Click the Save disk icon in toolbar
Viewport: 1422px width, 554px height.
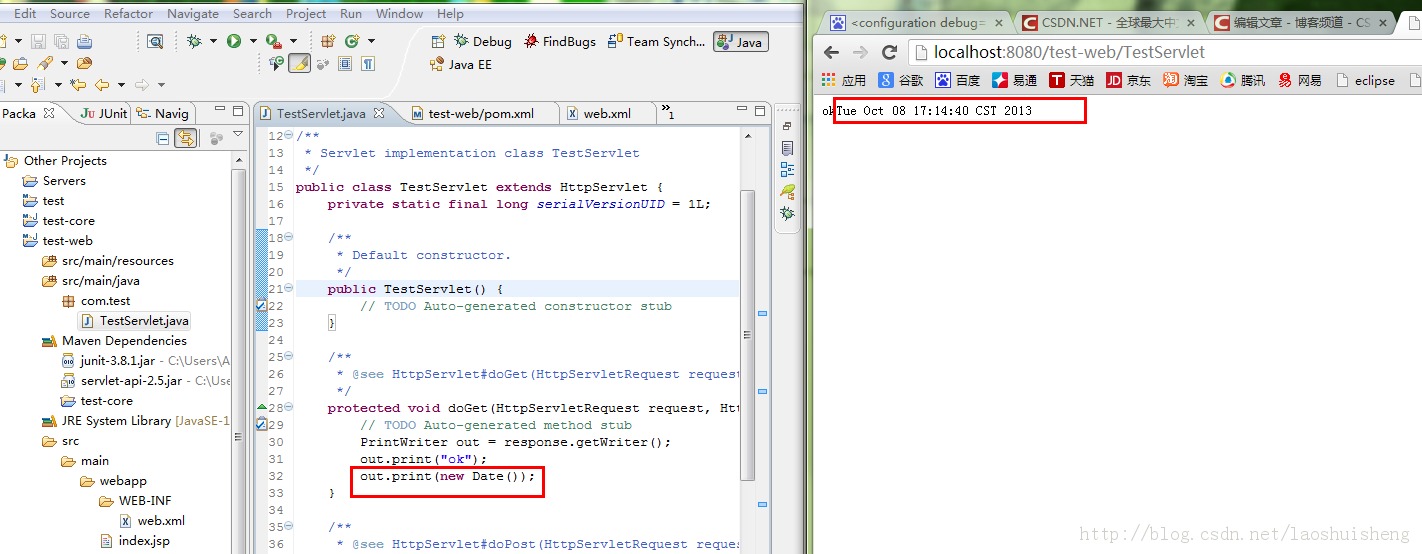(38, 41)
